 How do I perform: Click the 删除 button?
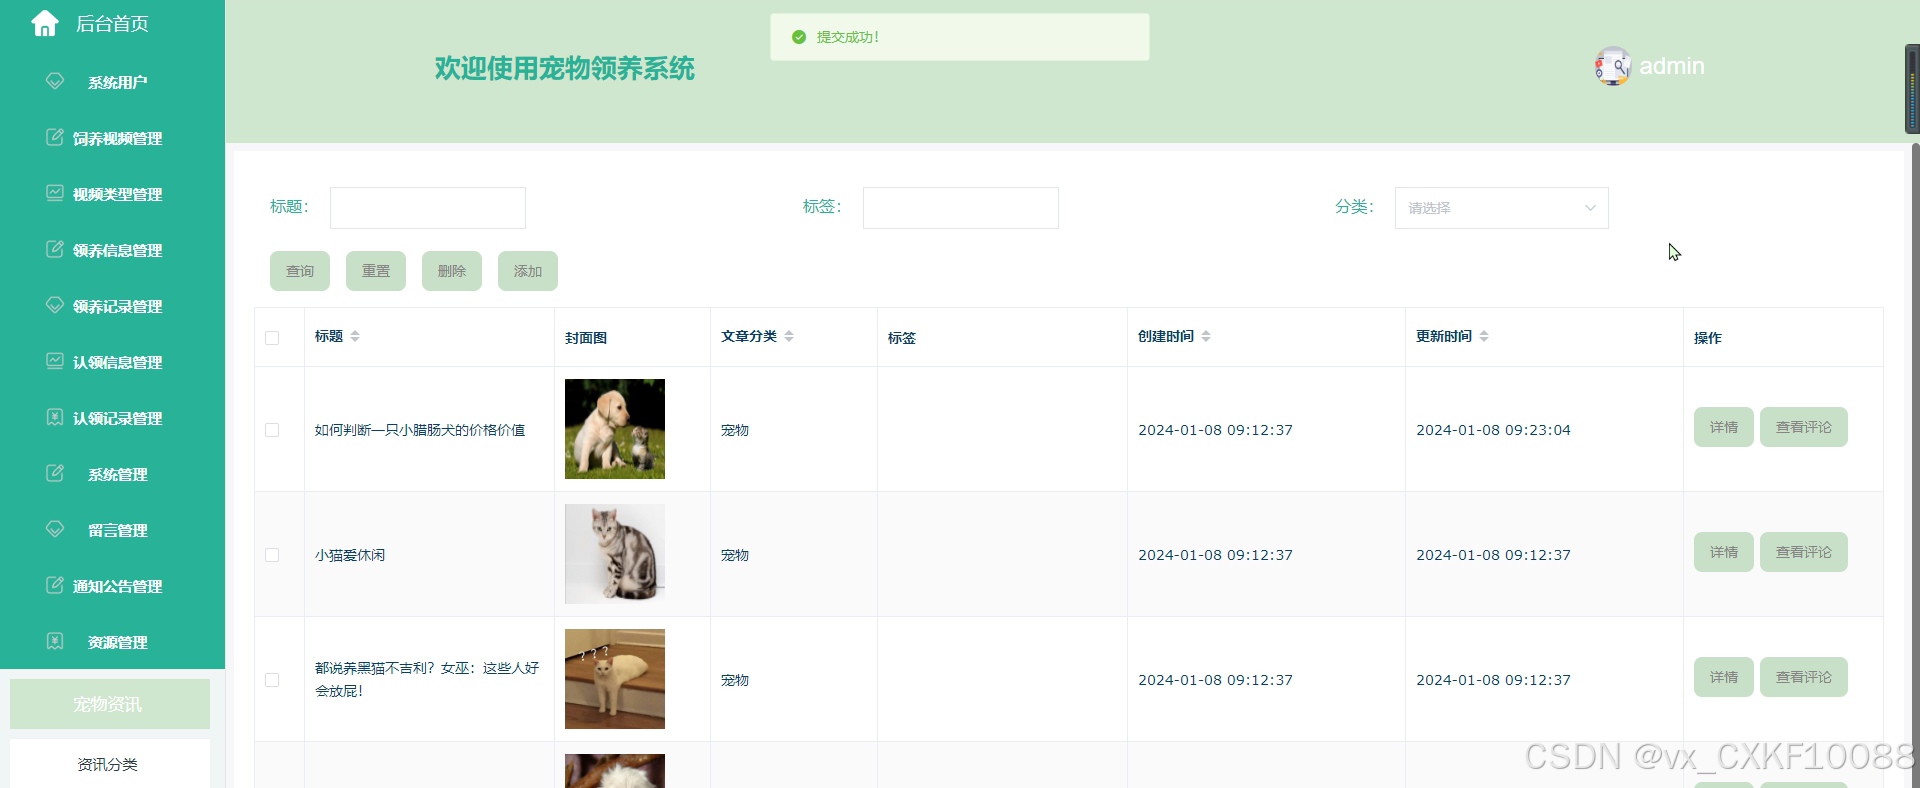coord(452,271)
